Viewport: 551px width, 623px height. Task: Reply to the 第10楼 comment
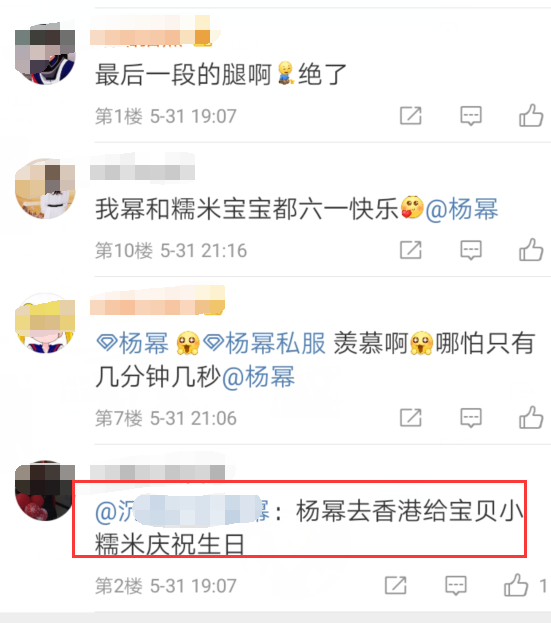click(471, 250)
